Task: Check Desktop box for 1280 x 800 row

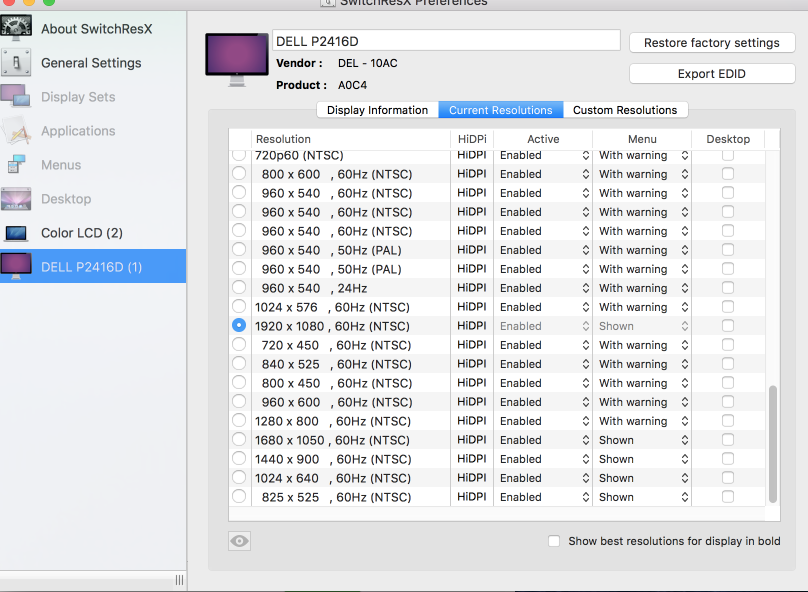Action: [x=728, y=420]
